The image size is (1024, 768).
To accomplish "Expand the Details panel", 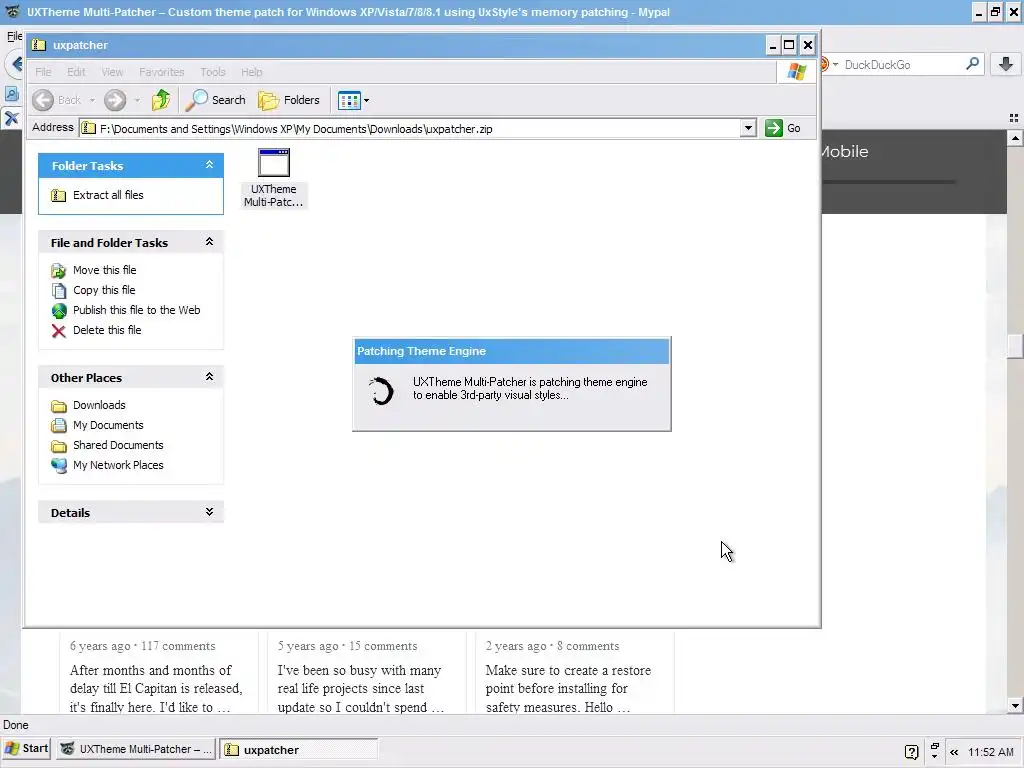I will point(209,512).
